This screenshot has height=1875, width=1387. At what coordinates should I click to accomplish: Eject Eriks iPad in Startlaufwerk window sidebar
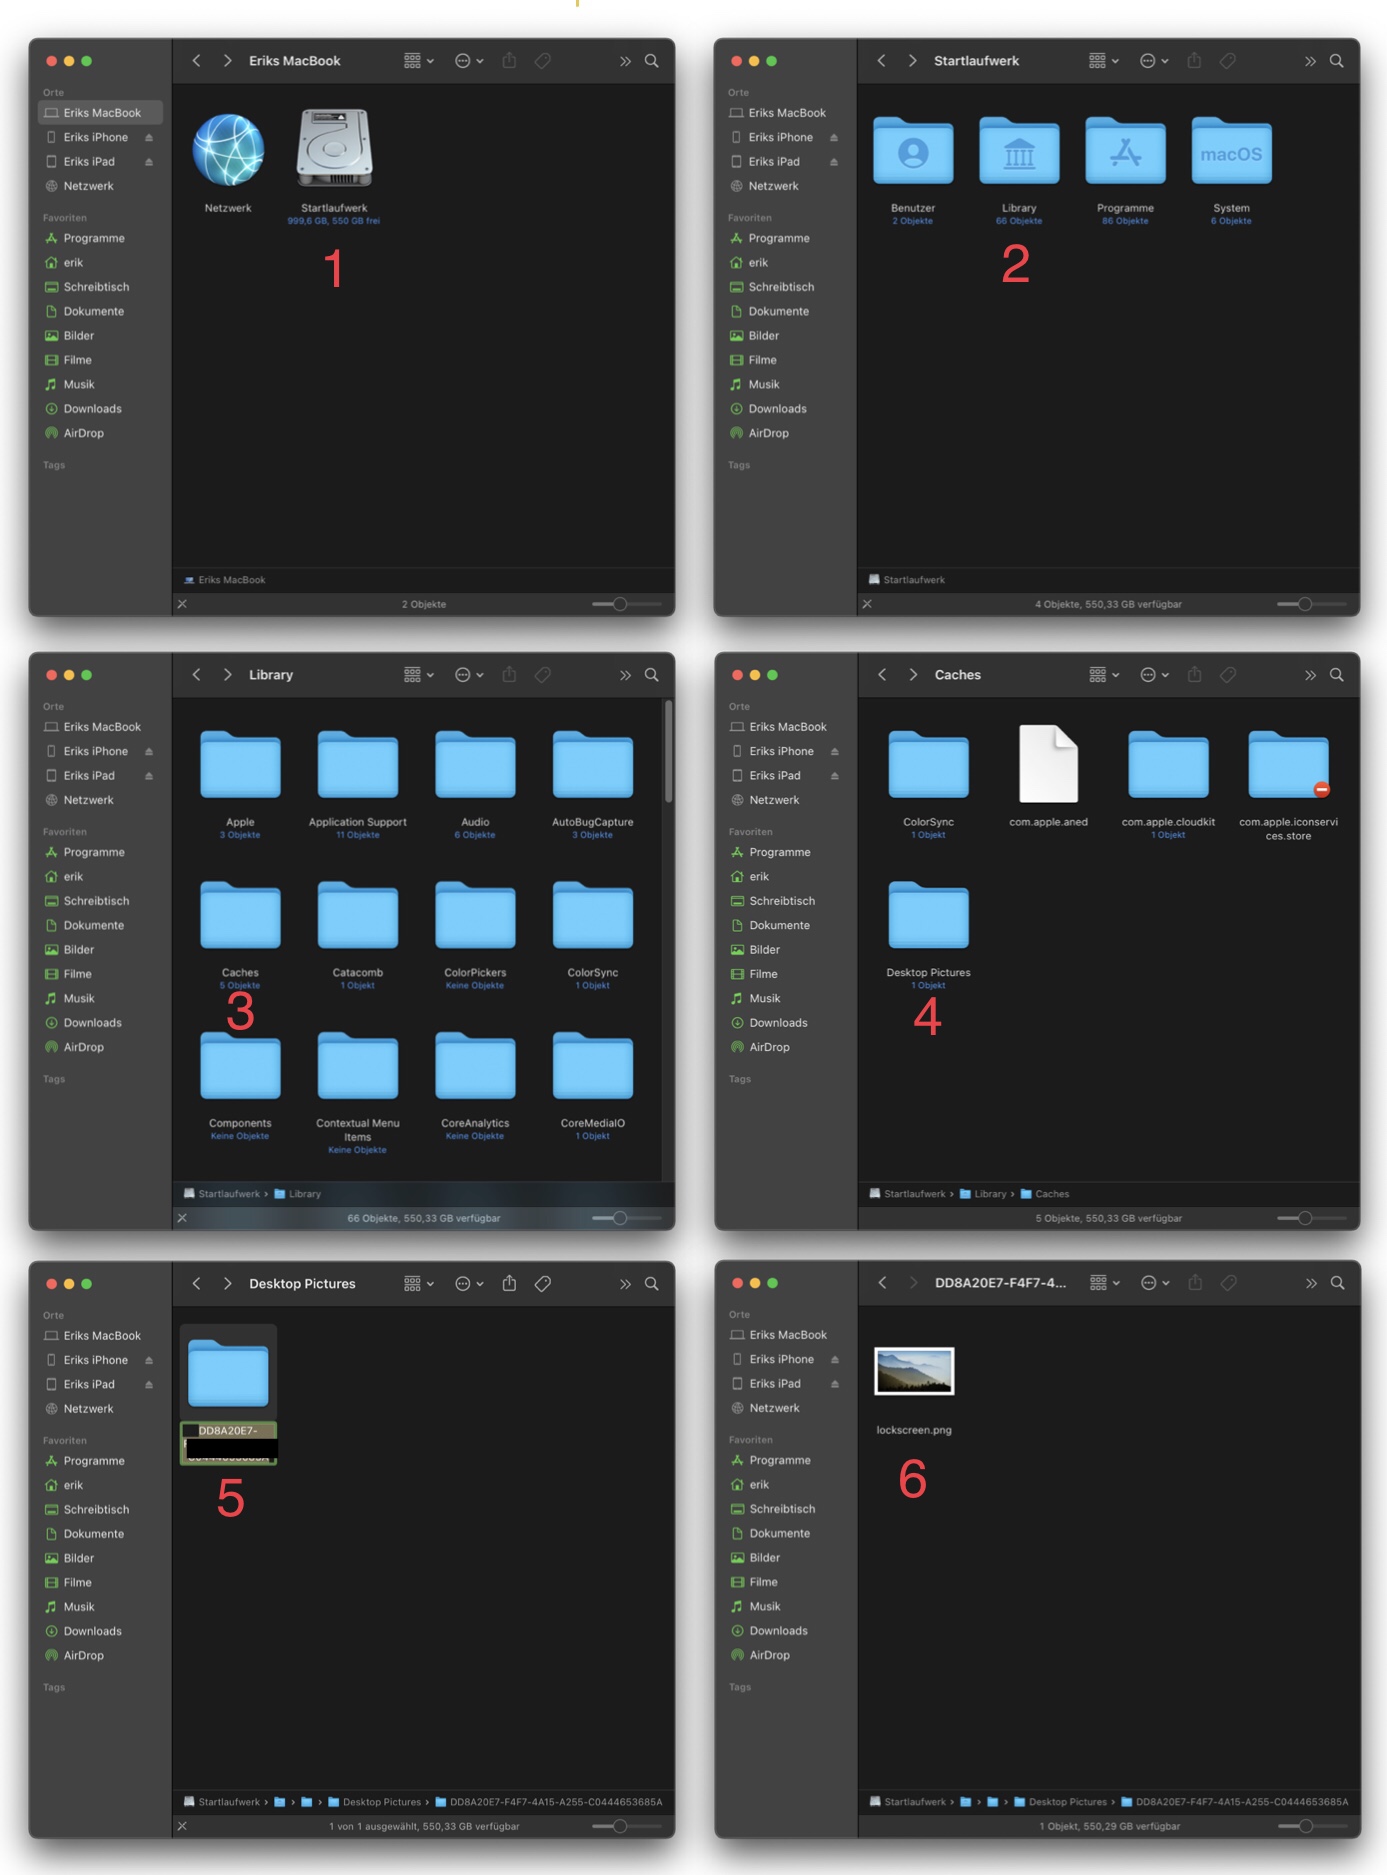tap(834, 162)
